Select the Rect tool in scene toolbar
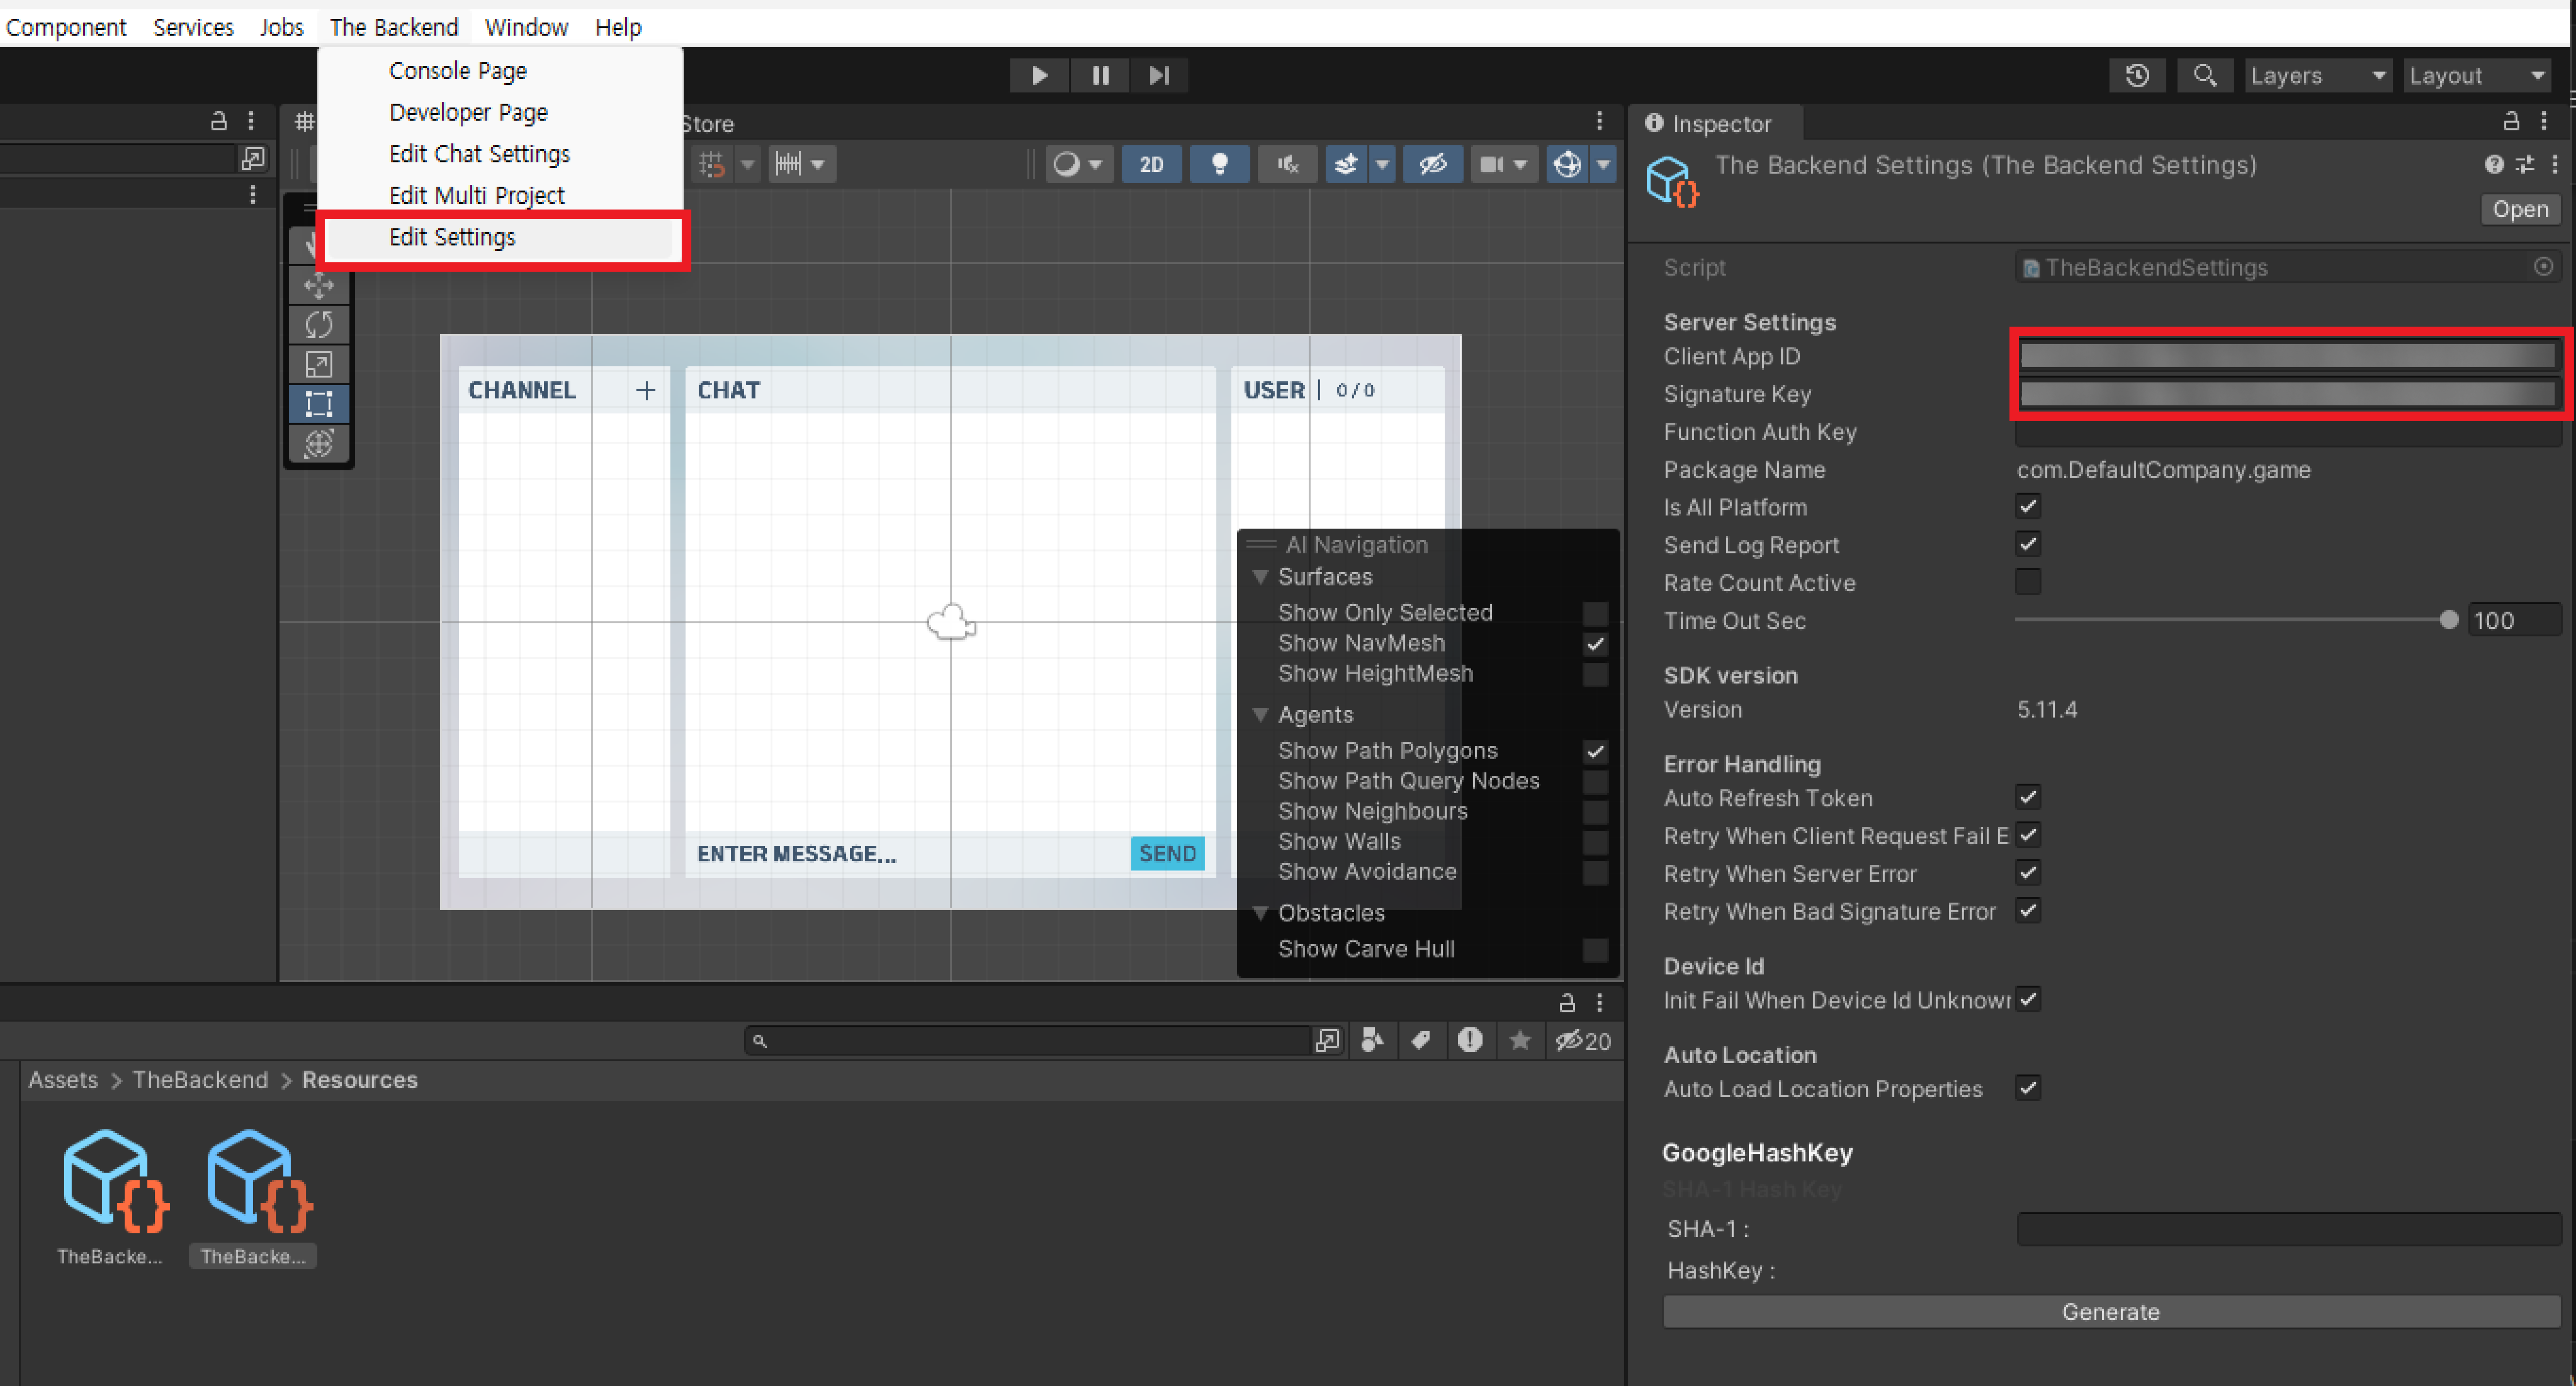 (x=319, y=404)
